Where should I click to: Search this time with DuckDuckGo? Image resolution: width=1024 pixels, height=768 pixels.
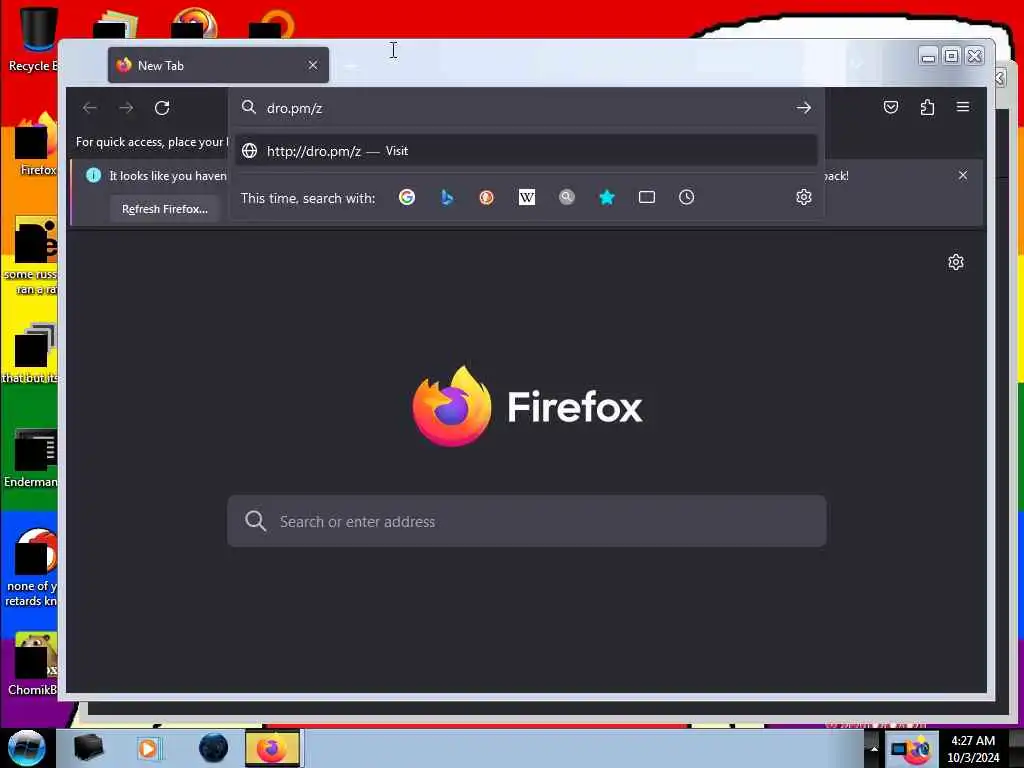point(487,197)
